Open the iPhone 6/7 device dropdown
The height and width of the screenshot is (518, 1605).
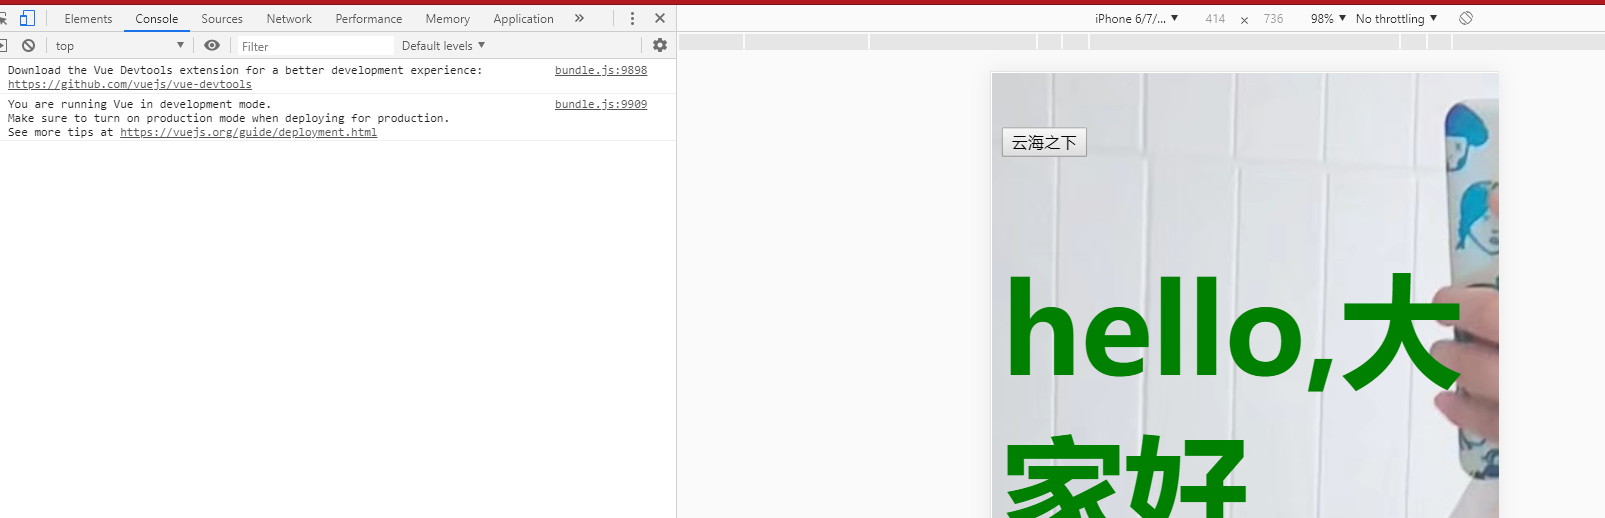1136,18
